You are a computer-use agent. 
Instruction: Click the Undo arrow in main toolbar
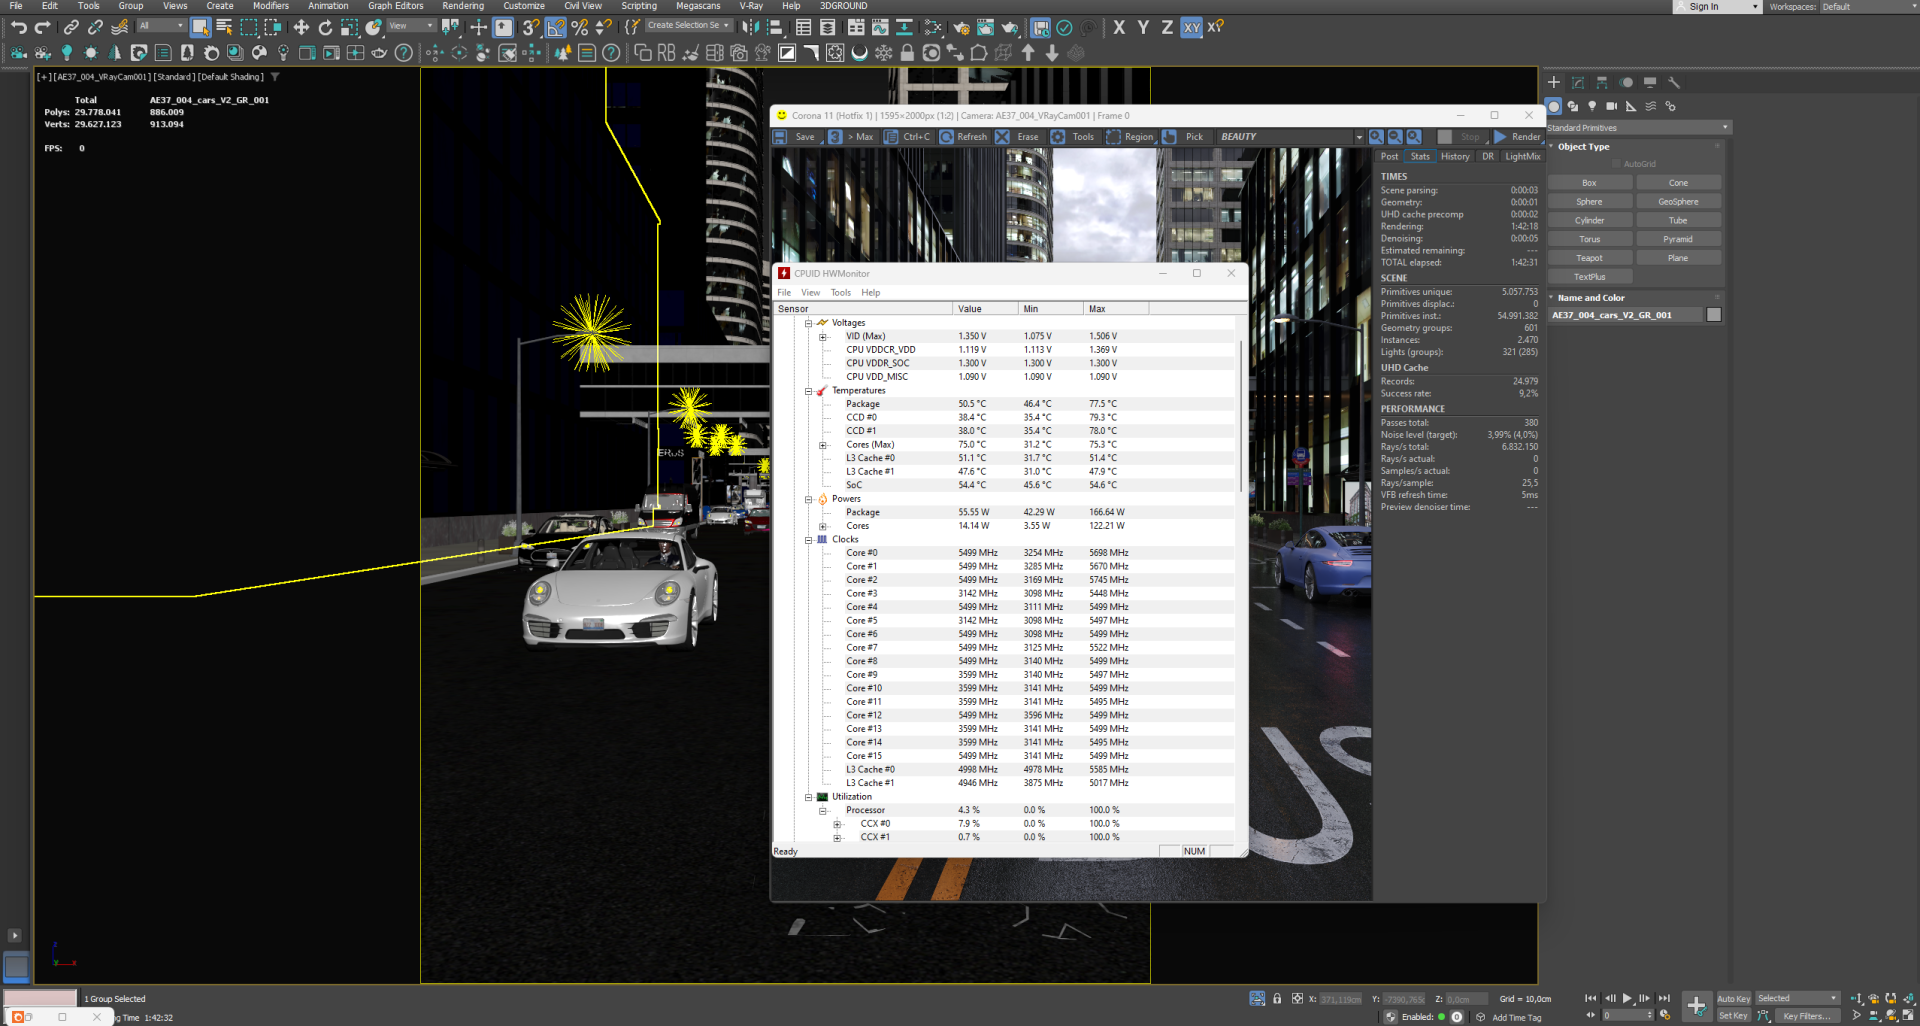(x=18, y=28)
